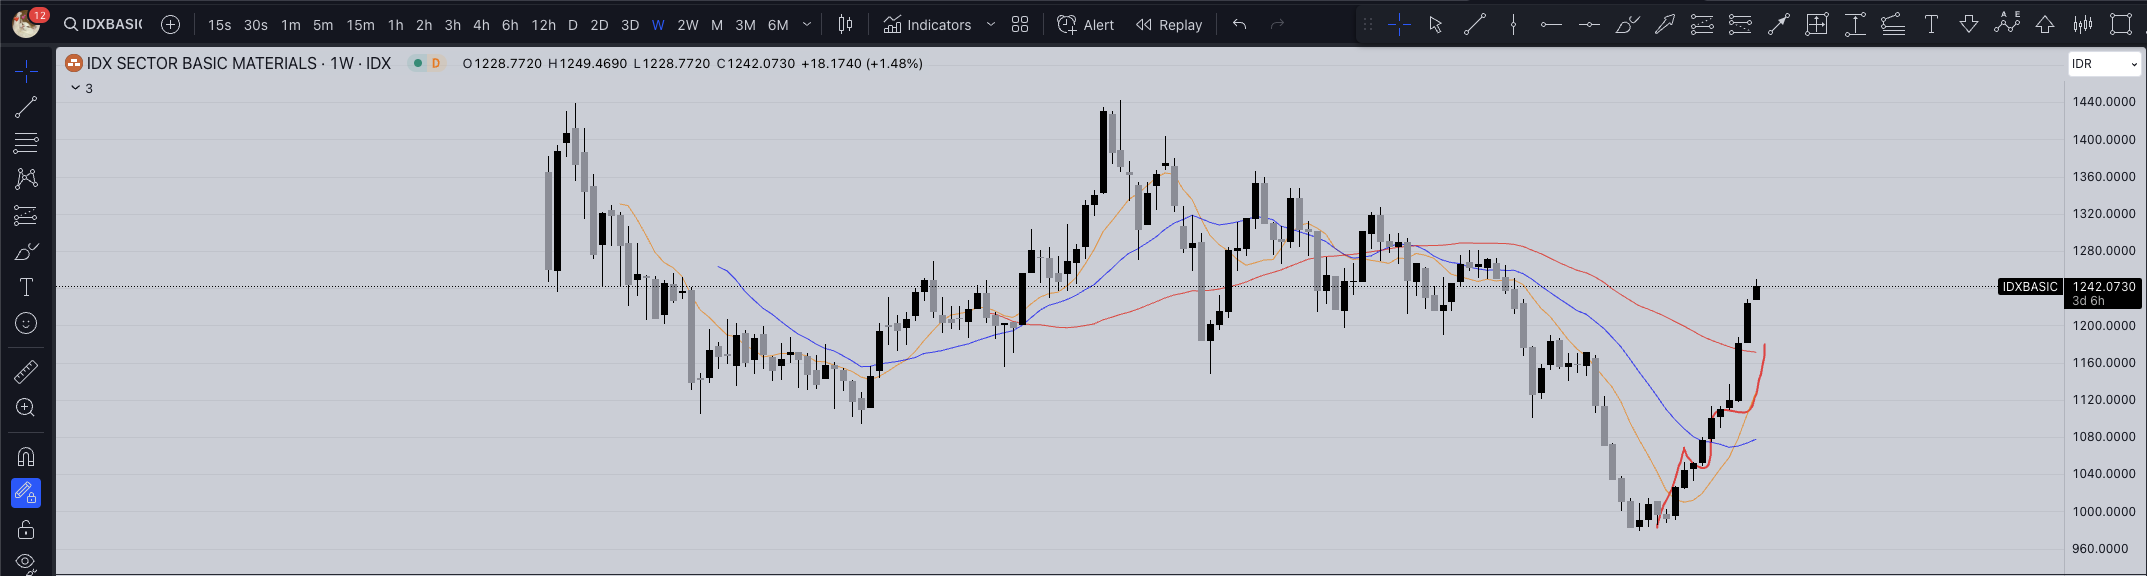
Task: Select the brush favorite tool
Action: click(x=1627, y=25)
